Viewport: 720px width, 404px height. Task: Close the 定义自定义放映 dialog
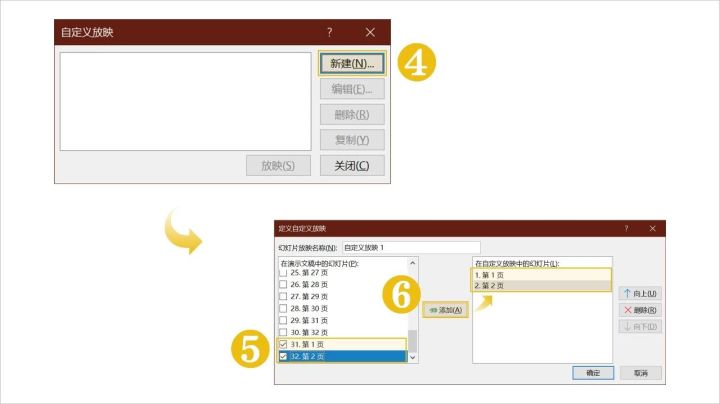click(x=652, y=228)
